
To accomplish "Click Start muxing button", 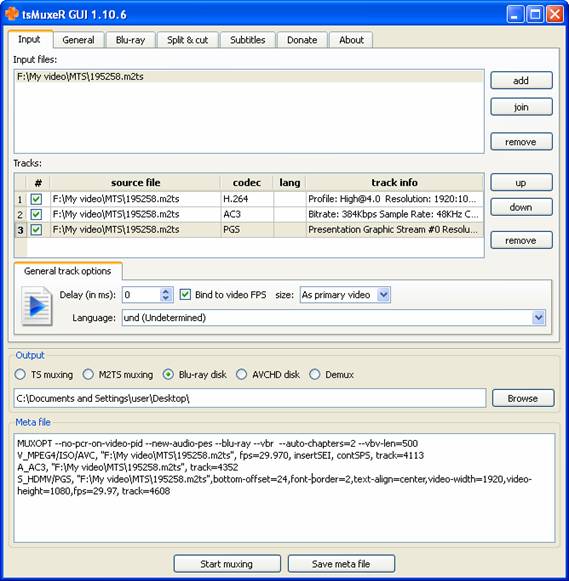I will point(227,564).
